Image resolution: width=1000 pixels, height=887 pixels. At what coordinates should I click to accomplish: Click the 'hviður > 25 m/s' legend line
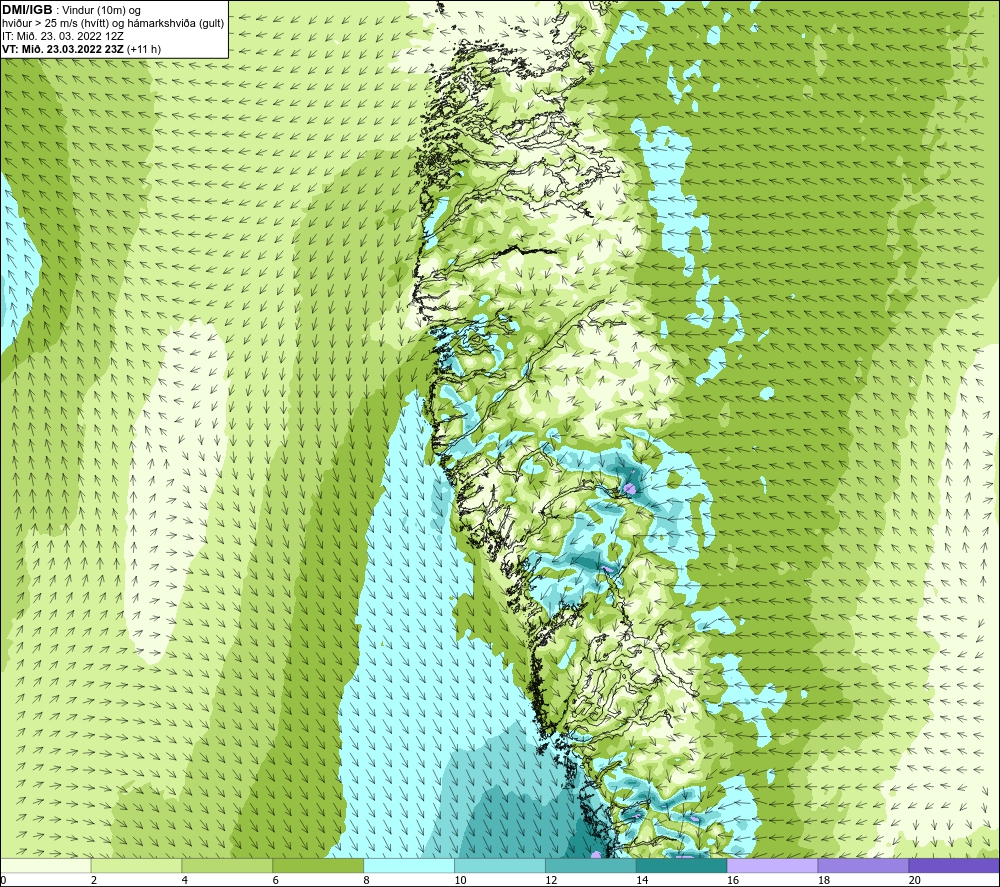[113, 23]
